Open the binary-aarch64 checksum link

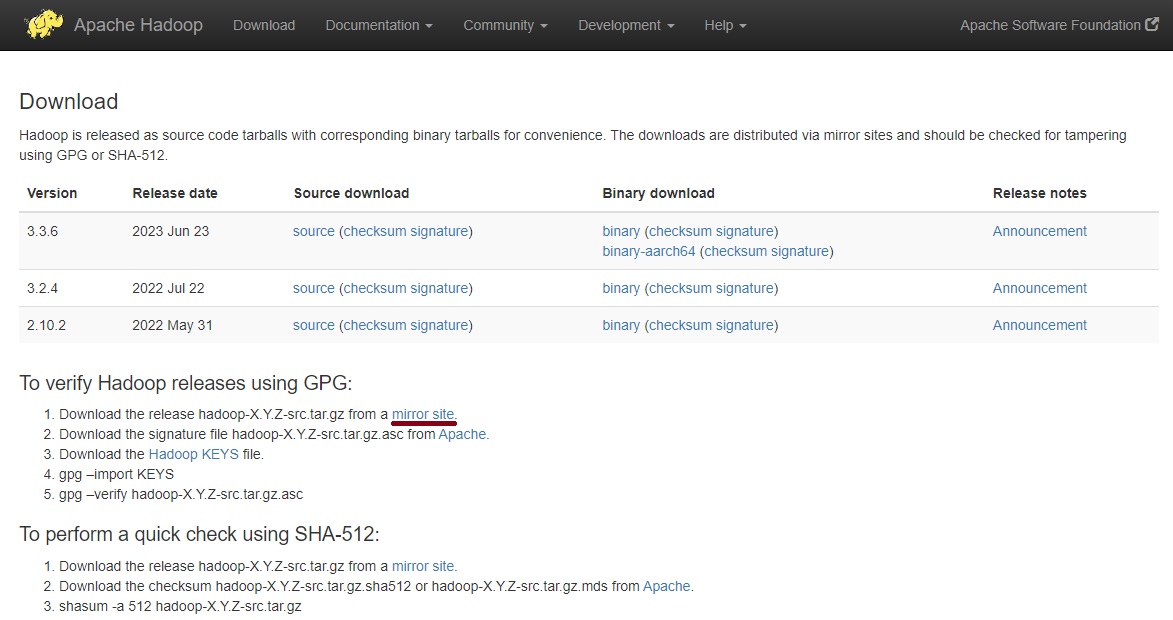pos(735,251)
